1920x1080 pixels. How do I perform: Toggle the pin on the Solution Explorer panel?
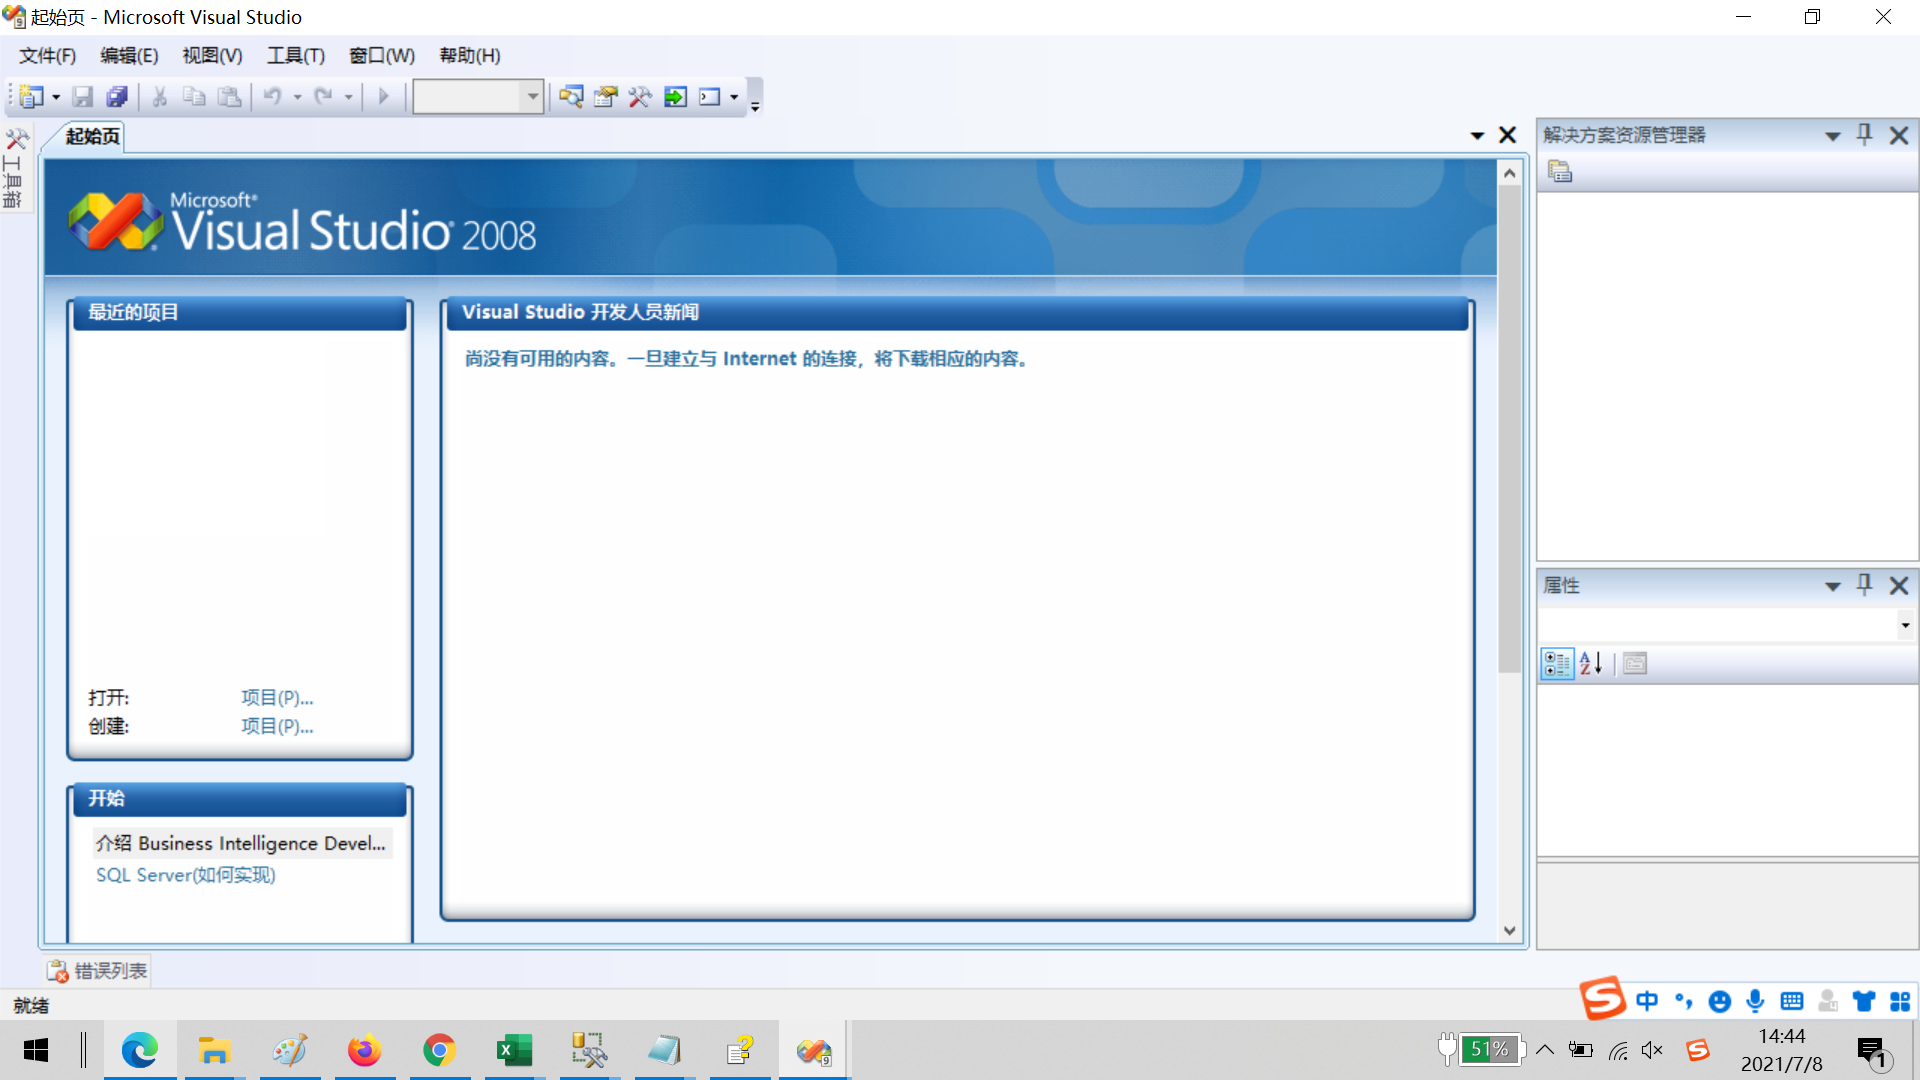(1864, 135)
